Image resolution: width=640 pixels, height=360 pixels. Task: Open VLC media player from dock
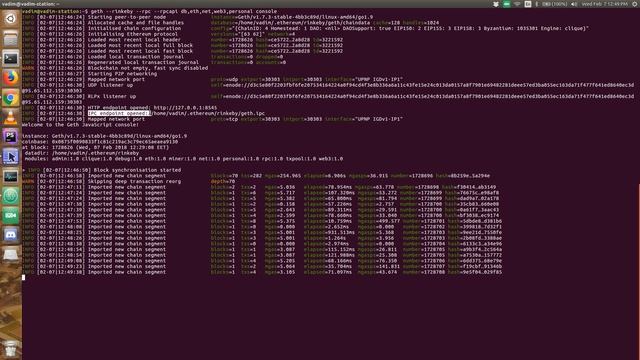point(11,118)
